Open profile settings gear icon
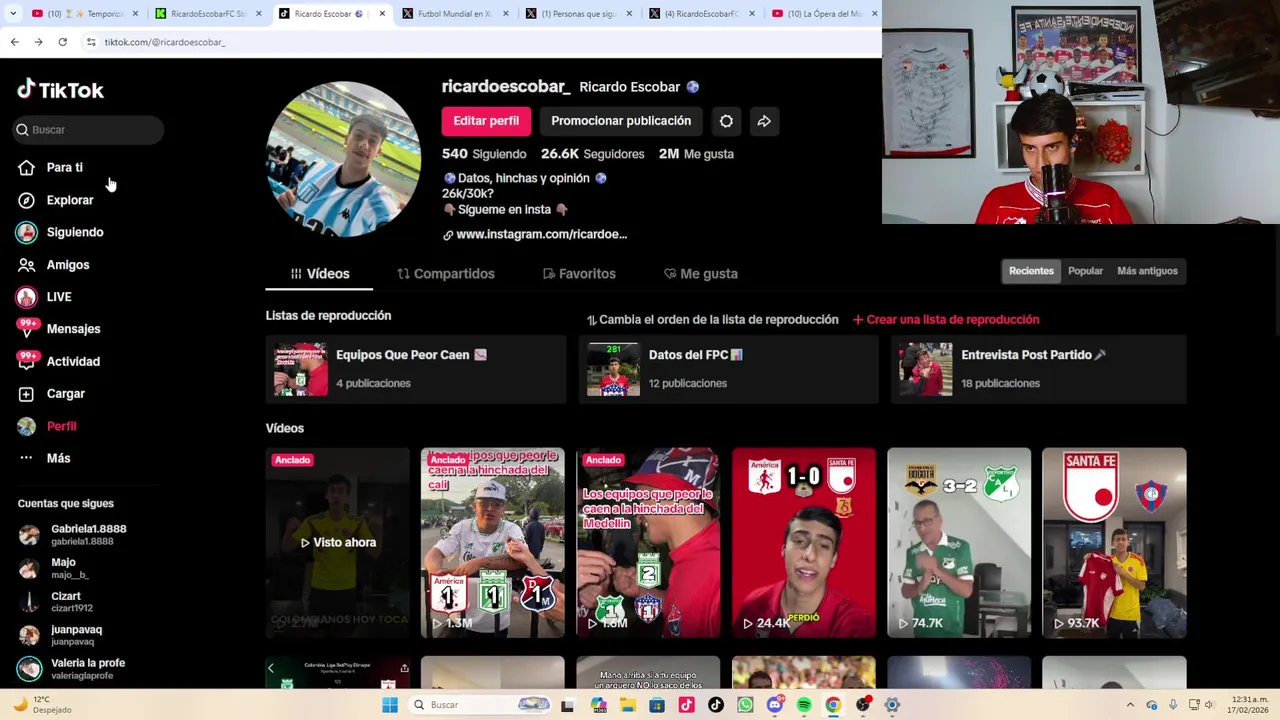 point(726,121)
